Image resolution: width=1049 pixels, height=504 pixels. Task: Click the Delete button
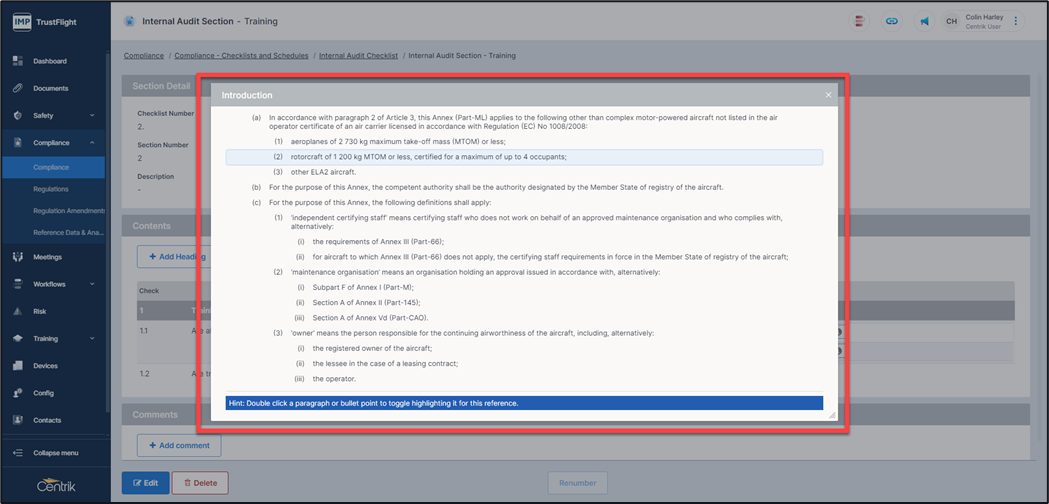200,483
